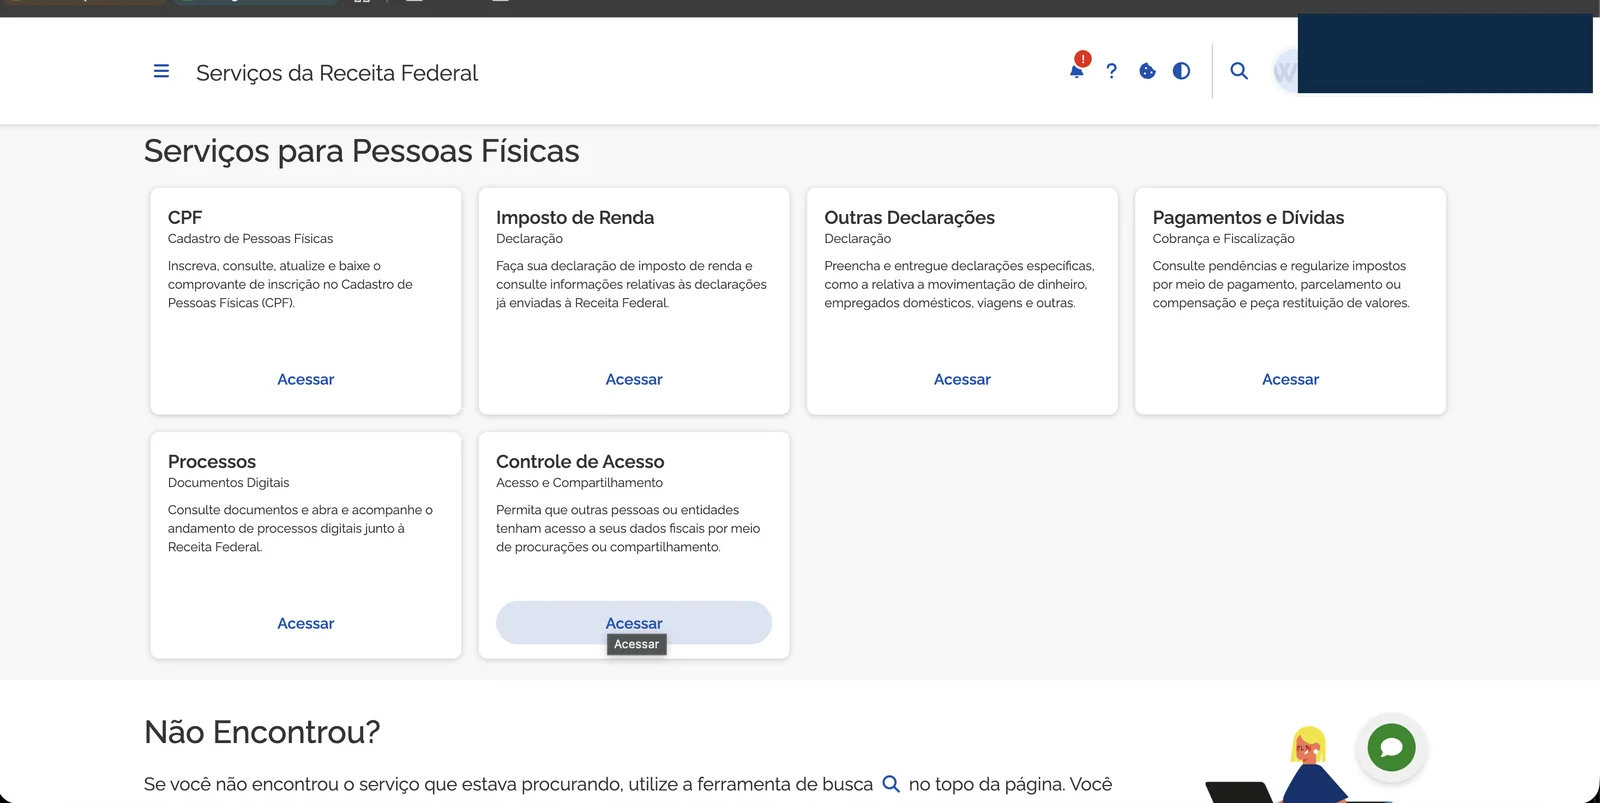Click the Processos card heading
1600x803 pixels.
pos(212,461)
